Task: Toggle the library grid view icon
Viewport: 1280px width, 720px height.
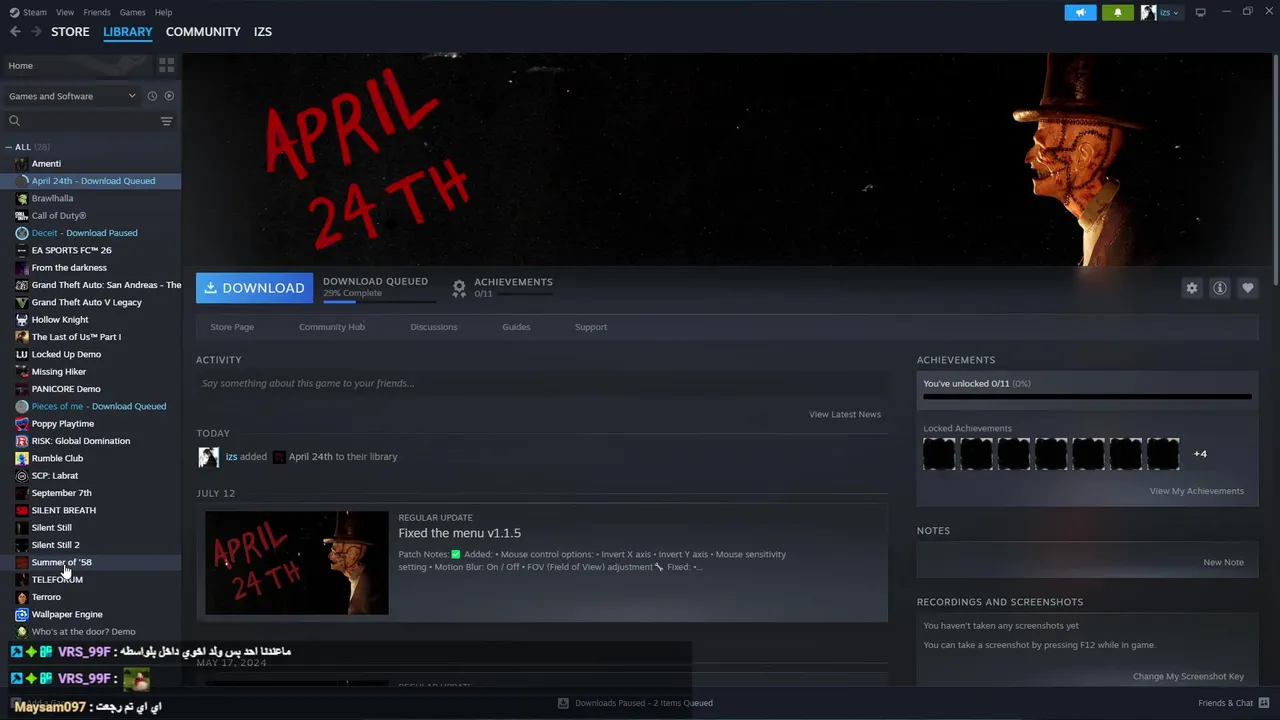Action: point(166,65)
